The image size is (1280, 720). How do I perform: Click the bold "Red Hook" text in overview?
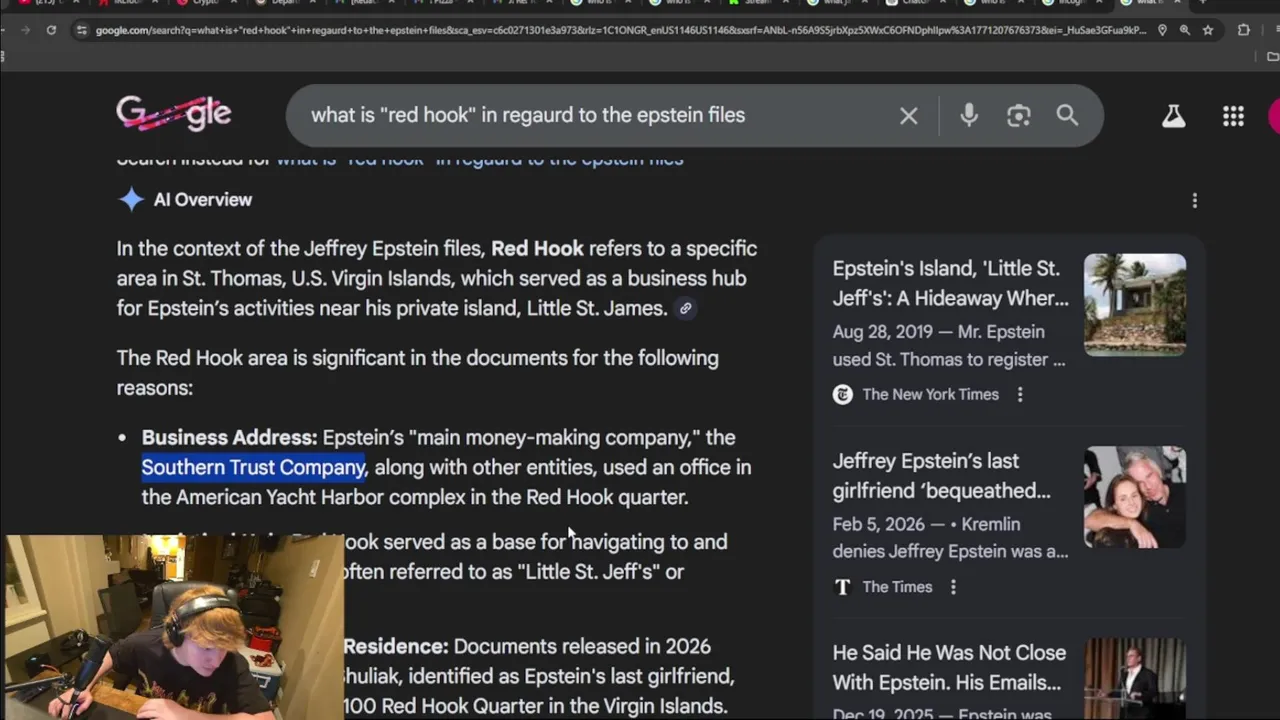pyautogui.click(x=537, y=248)
